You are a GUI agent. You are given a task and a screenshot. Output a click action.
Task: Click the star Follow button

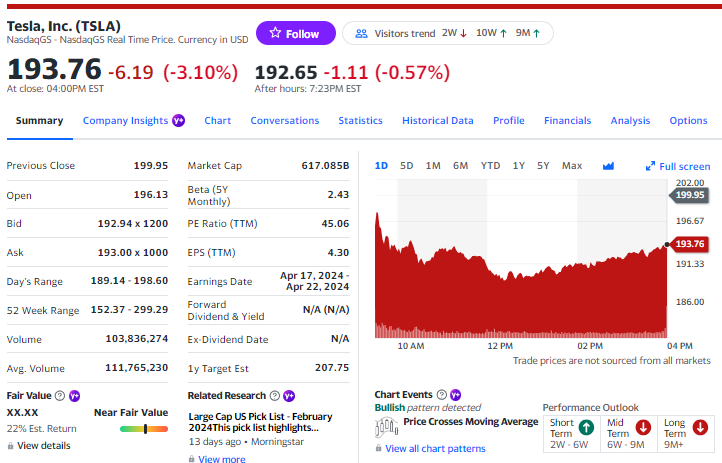click(296, 33)
